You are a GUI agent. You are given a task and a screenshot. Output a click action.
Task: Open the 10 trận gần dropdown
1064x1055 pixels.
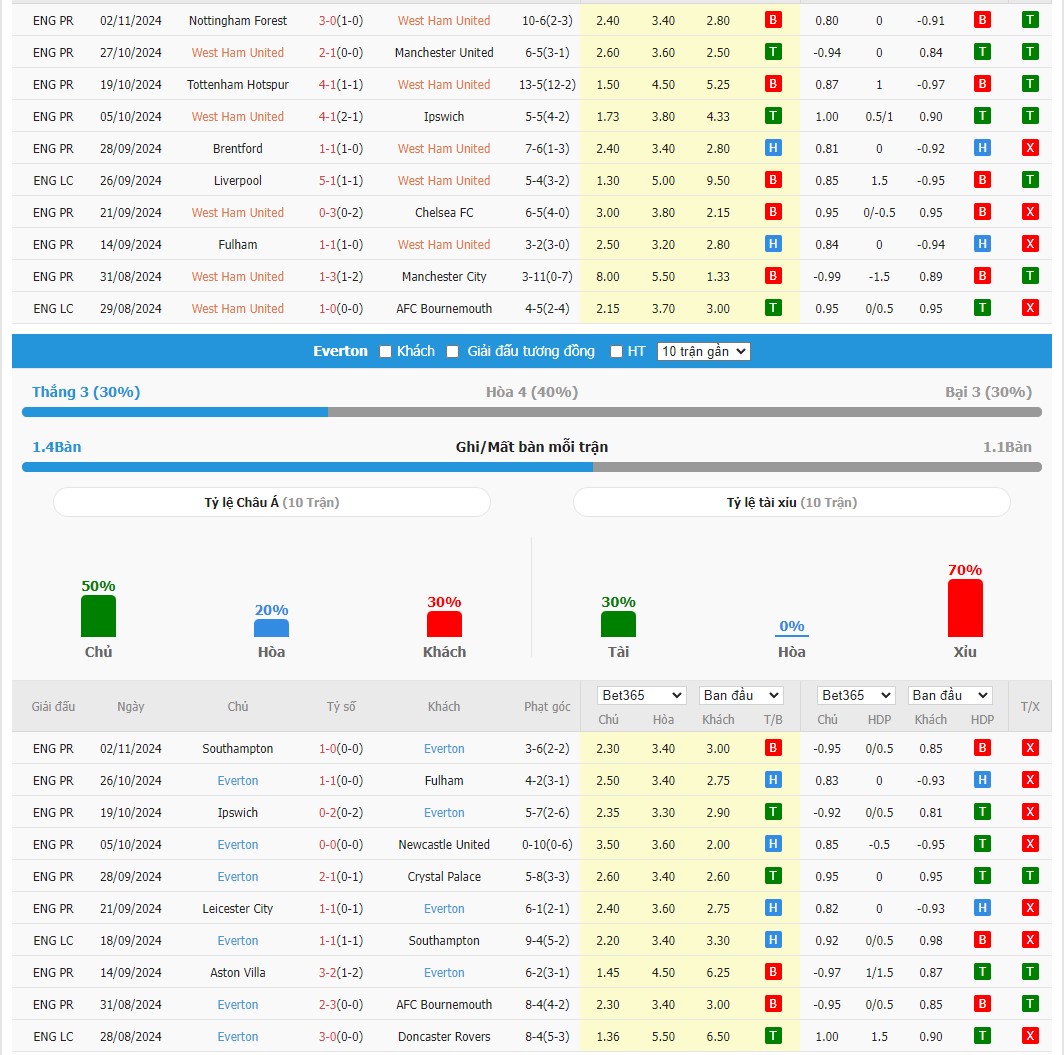[x=704, y=351]
